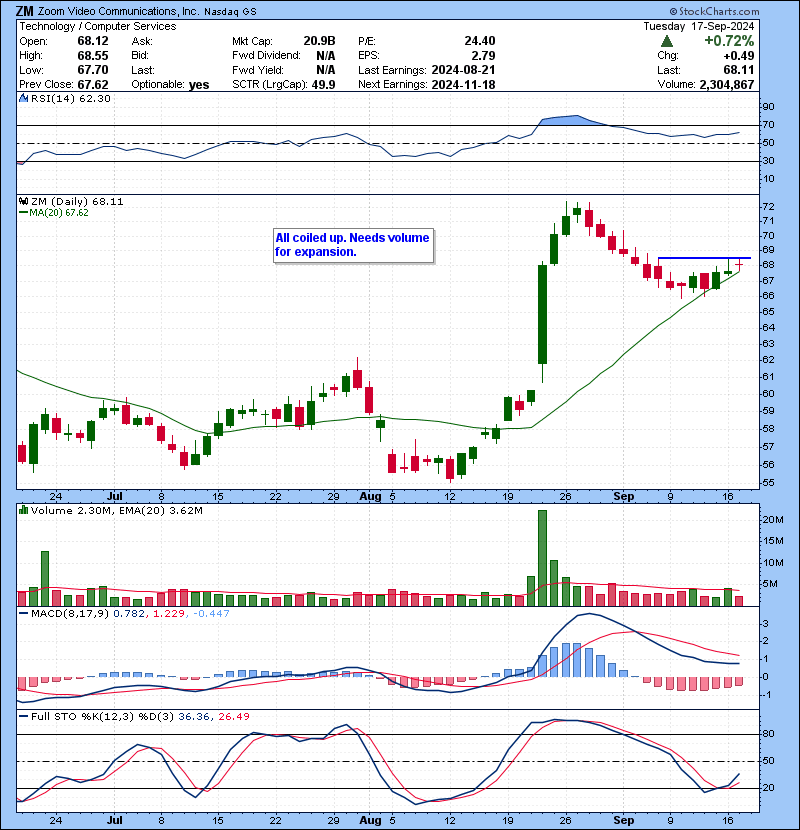Click the RSI panel indicator icon

(23, 98)
